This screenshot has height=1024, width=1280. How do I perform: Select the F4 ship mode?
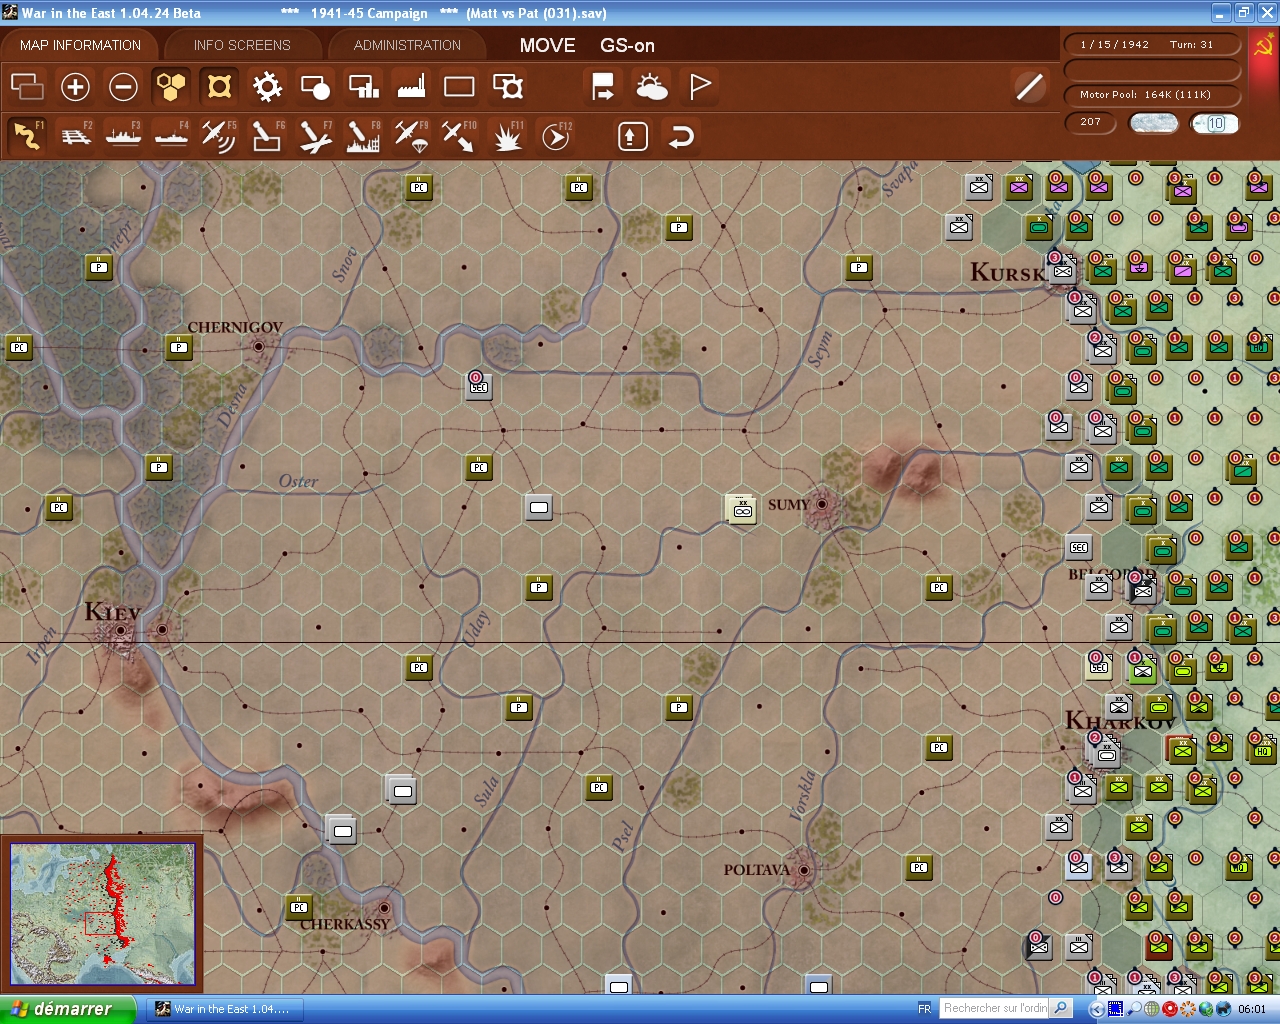click(x=171, y=136)
